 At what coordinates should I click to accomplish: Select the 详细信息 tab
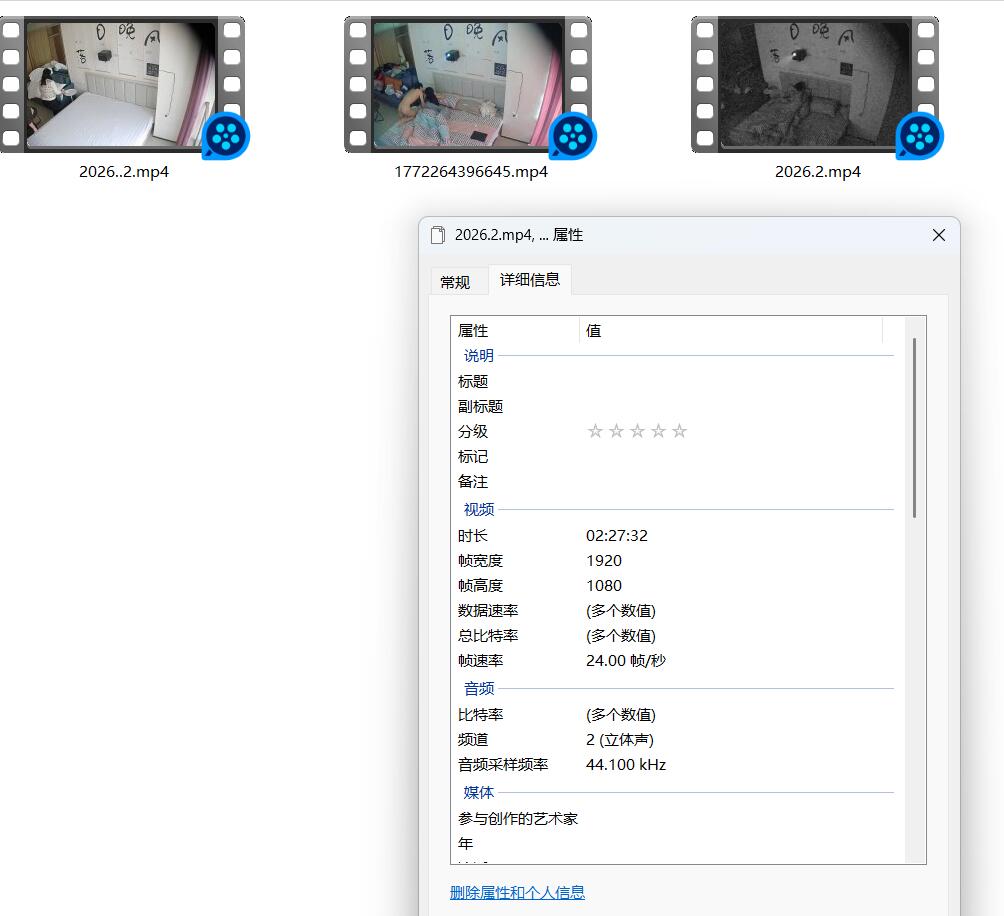coord(530,280)
